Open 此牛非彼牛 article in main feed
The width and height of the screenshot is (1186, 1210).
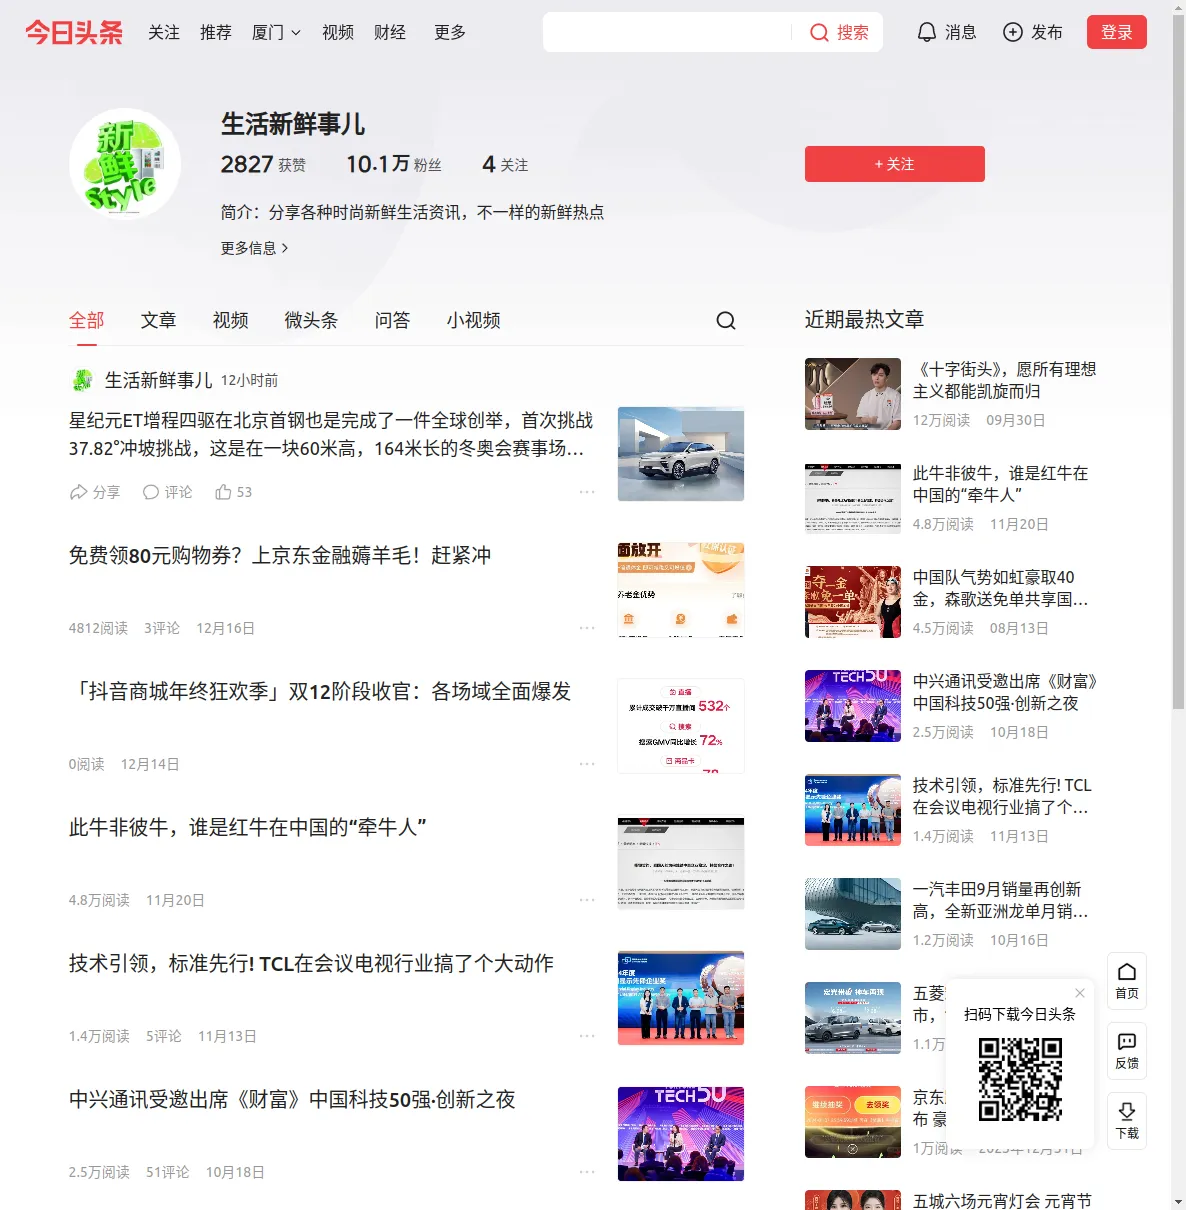248,828
